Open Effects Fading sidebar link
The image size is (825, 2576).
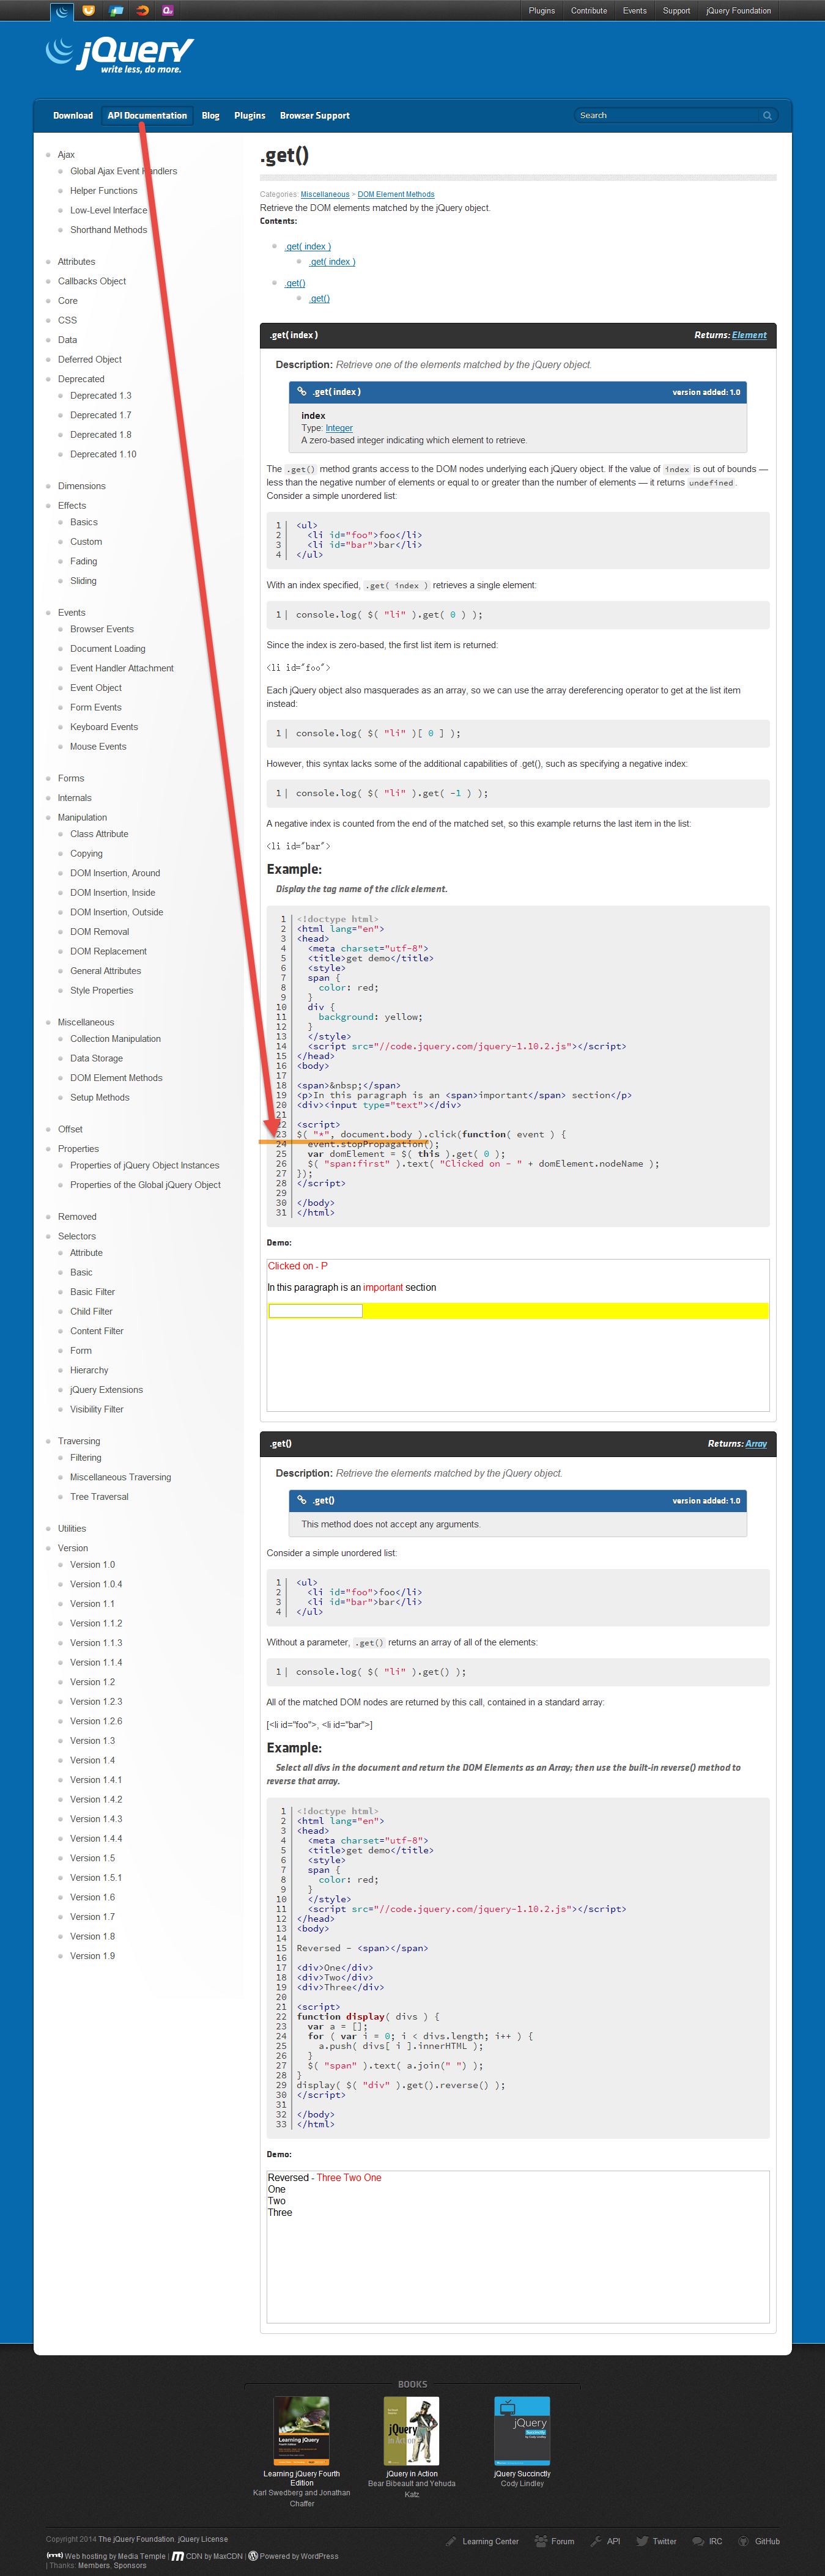(84, 561)
